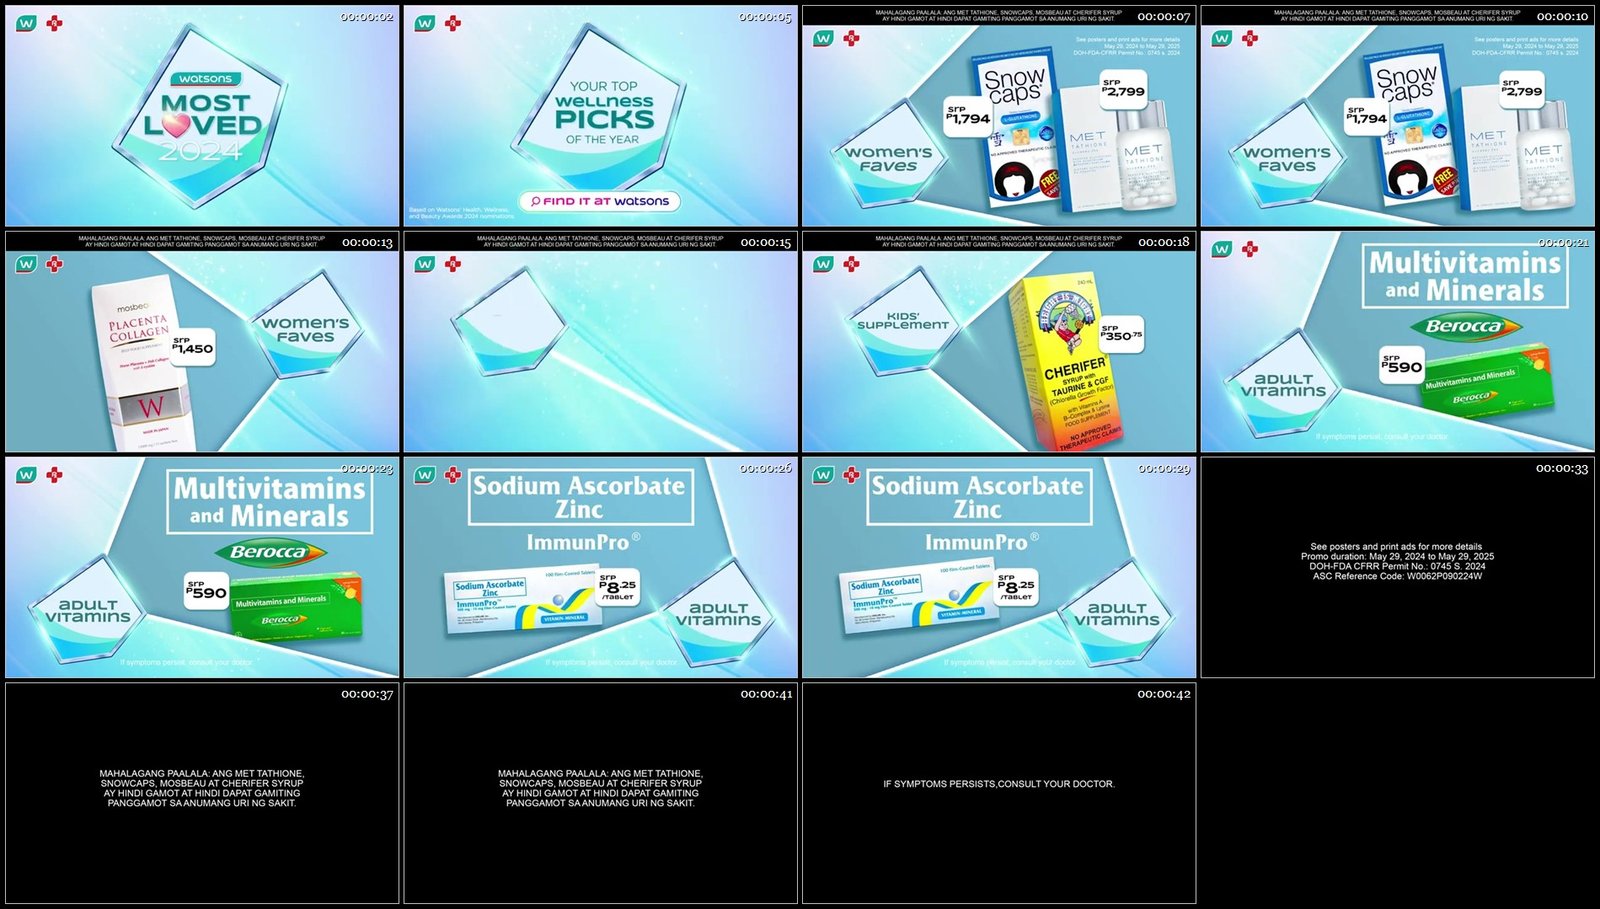
Task: Click the Watsons W logo in the 00:00:23 frame
Action: point(26,474)
